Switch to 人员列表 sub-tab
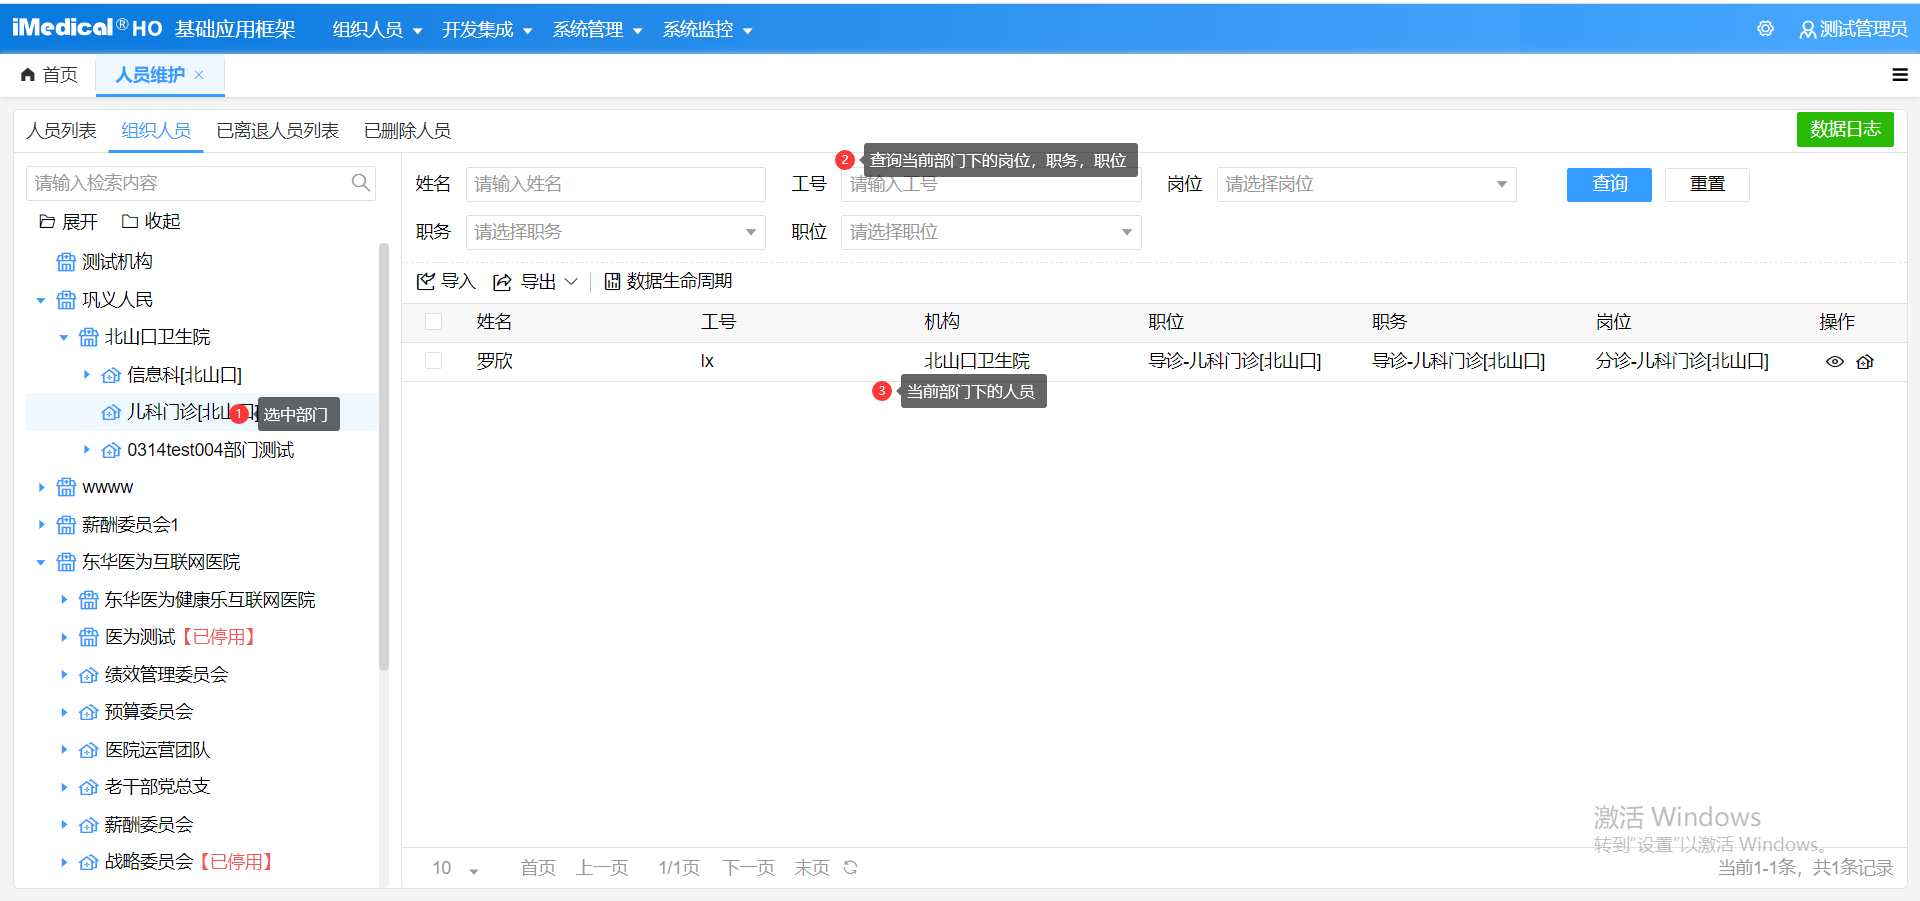1920x901 pixels. point(61,131)
